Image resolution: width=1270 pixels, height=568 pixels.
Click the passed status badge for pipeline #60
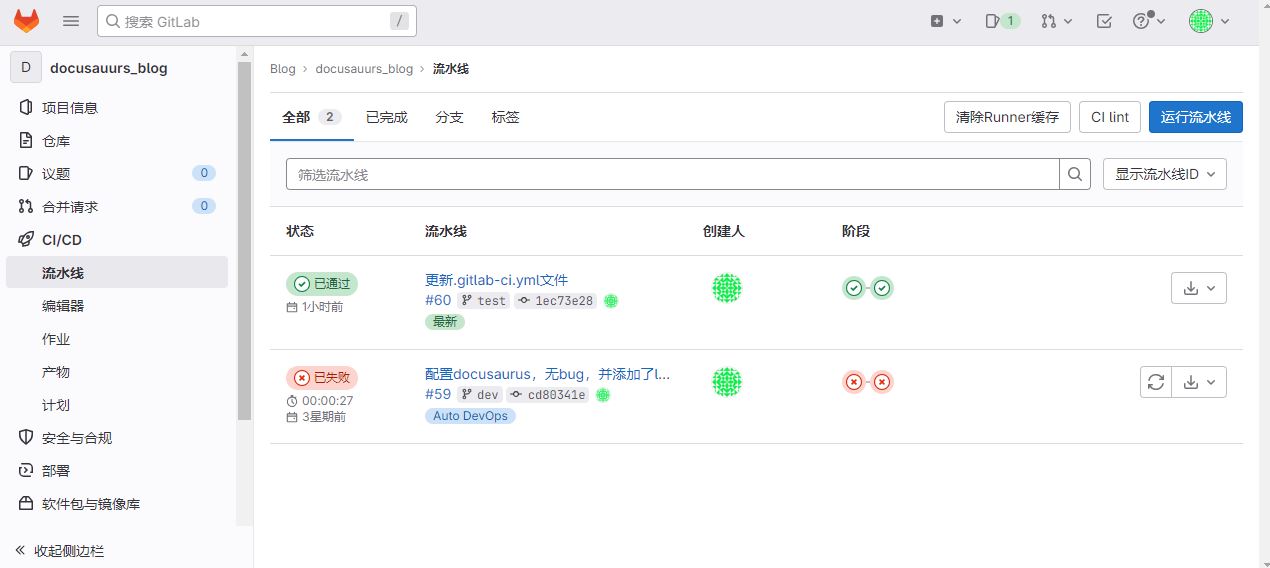pyautogui.click(x=322, y=284)
